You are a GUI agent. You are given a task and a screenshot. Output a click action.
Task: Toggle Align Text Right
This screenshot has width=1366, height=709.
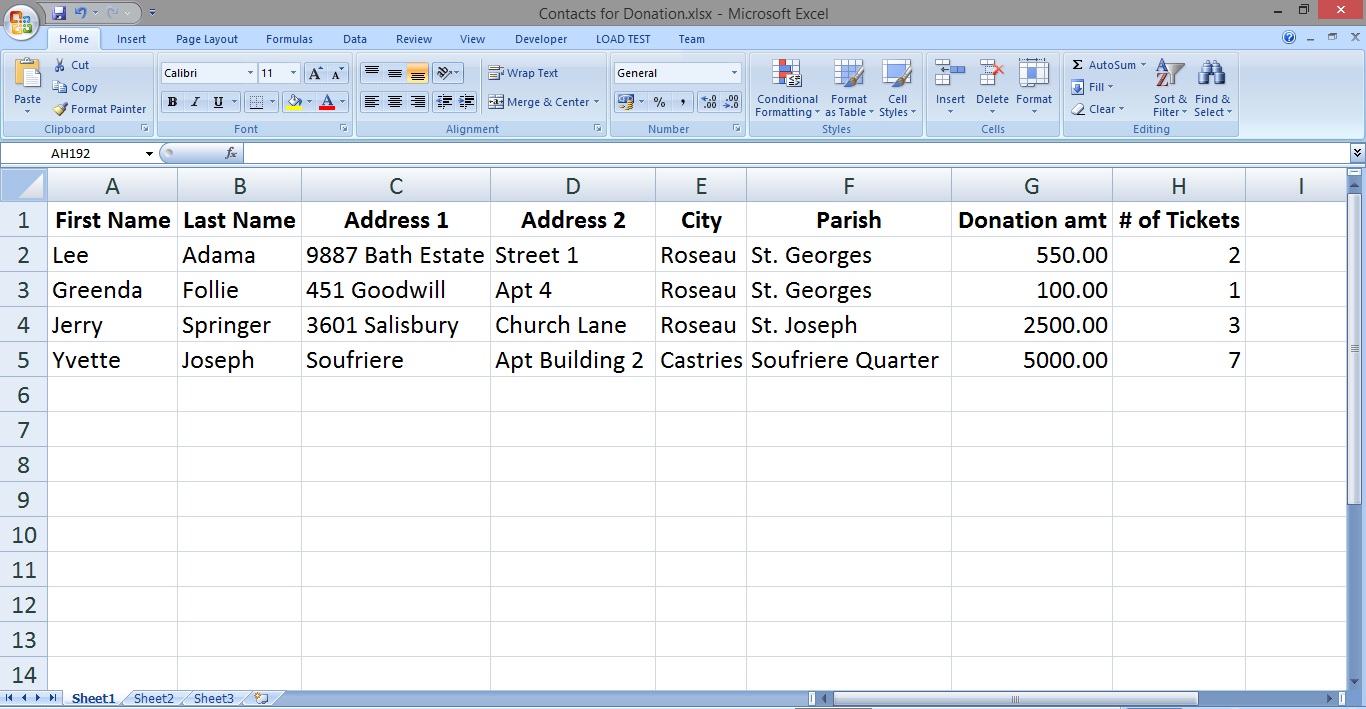(x=418, y=102)
